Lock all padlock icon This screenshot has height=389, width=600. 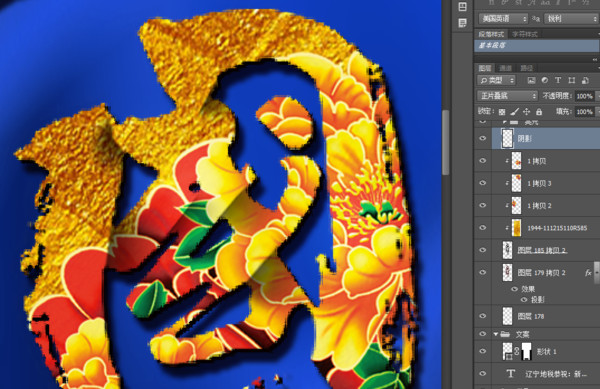pos(539,112)
